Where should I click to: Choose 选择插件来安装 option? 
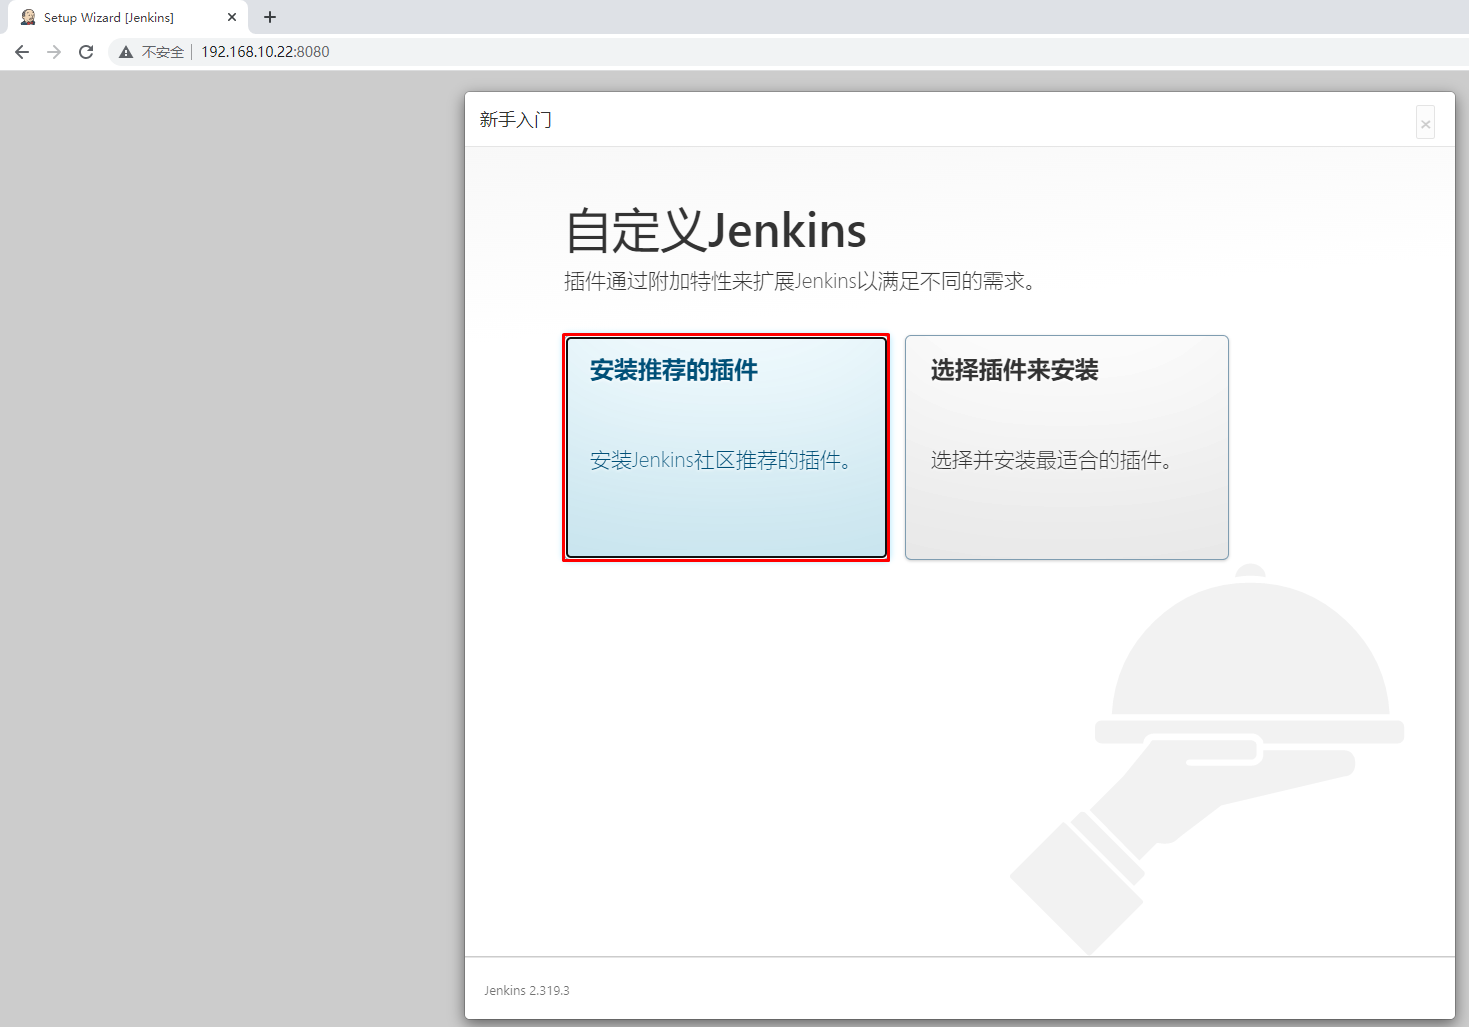[1066, 447]
